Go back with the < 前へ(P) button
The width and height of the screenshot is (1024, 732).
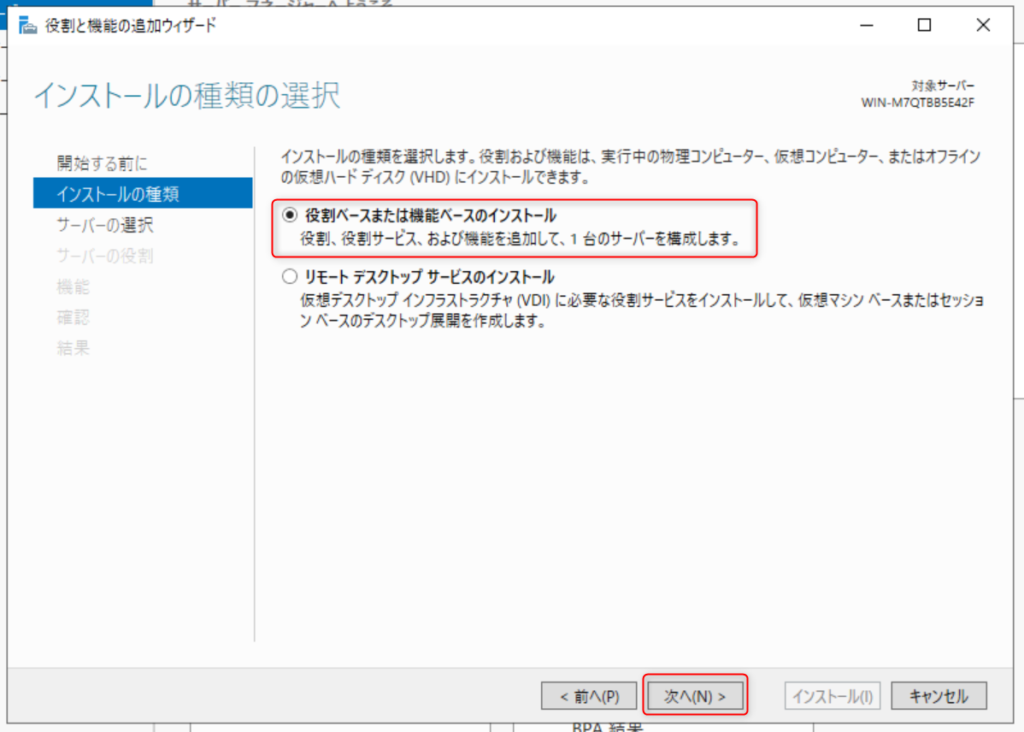(588, 695)
